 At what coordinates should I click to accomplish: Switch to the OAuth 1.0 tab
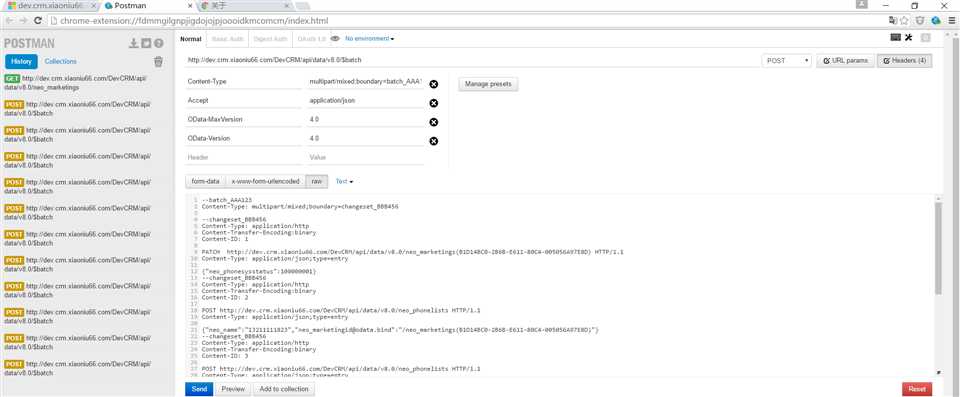(x=311, y=39)
